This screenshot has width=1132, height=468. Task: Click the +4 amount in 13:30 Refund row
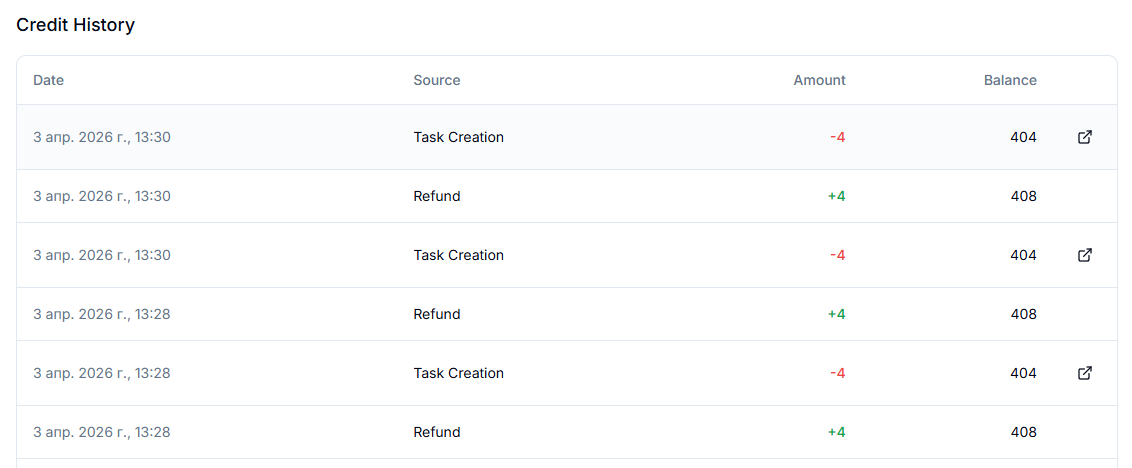837,196
